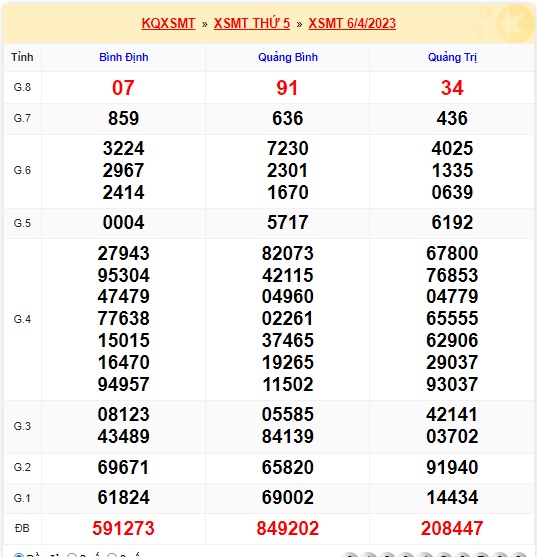Select the first full-display radio button

pos(18,555)
